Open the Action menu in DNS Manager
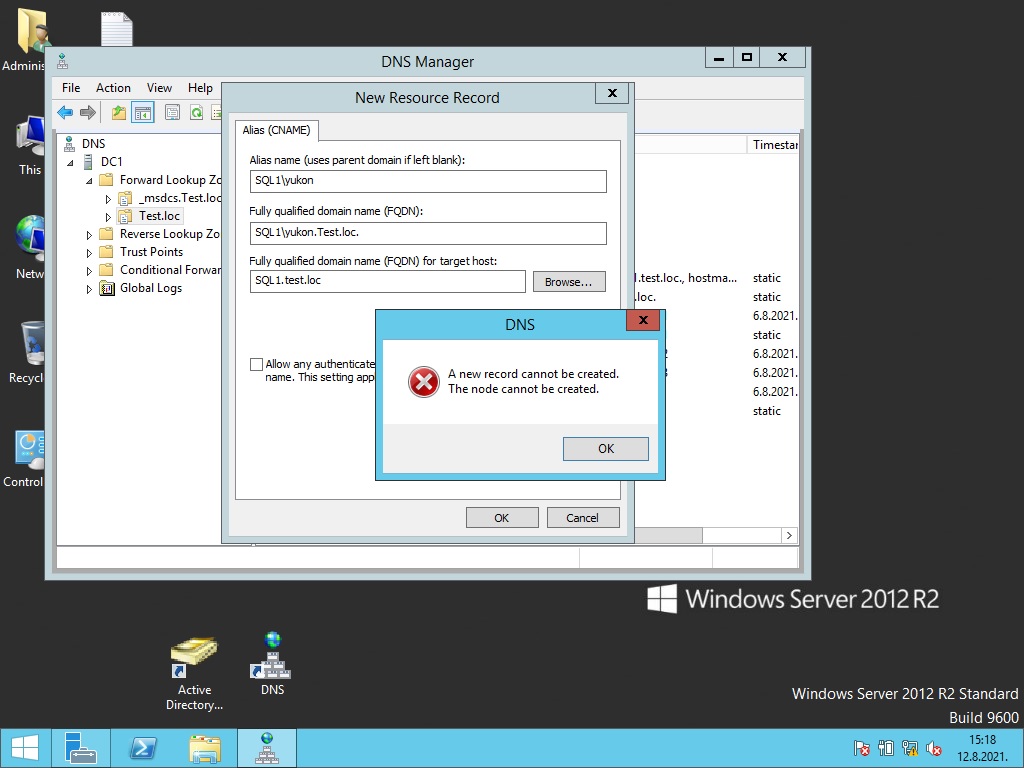The width and height of the screenshot is (1024, 768). 113,88
